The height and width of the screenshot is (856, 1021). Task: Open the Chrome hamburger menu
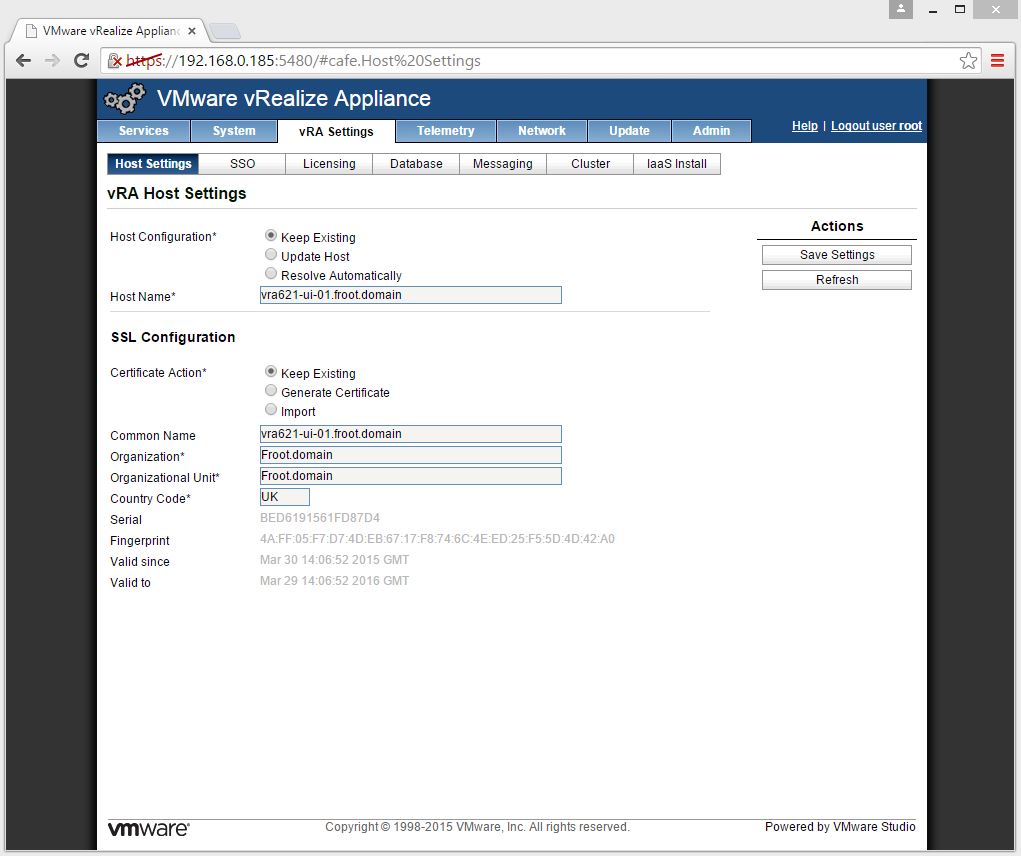[997, 60]
